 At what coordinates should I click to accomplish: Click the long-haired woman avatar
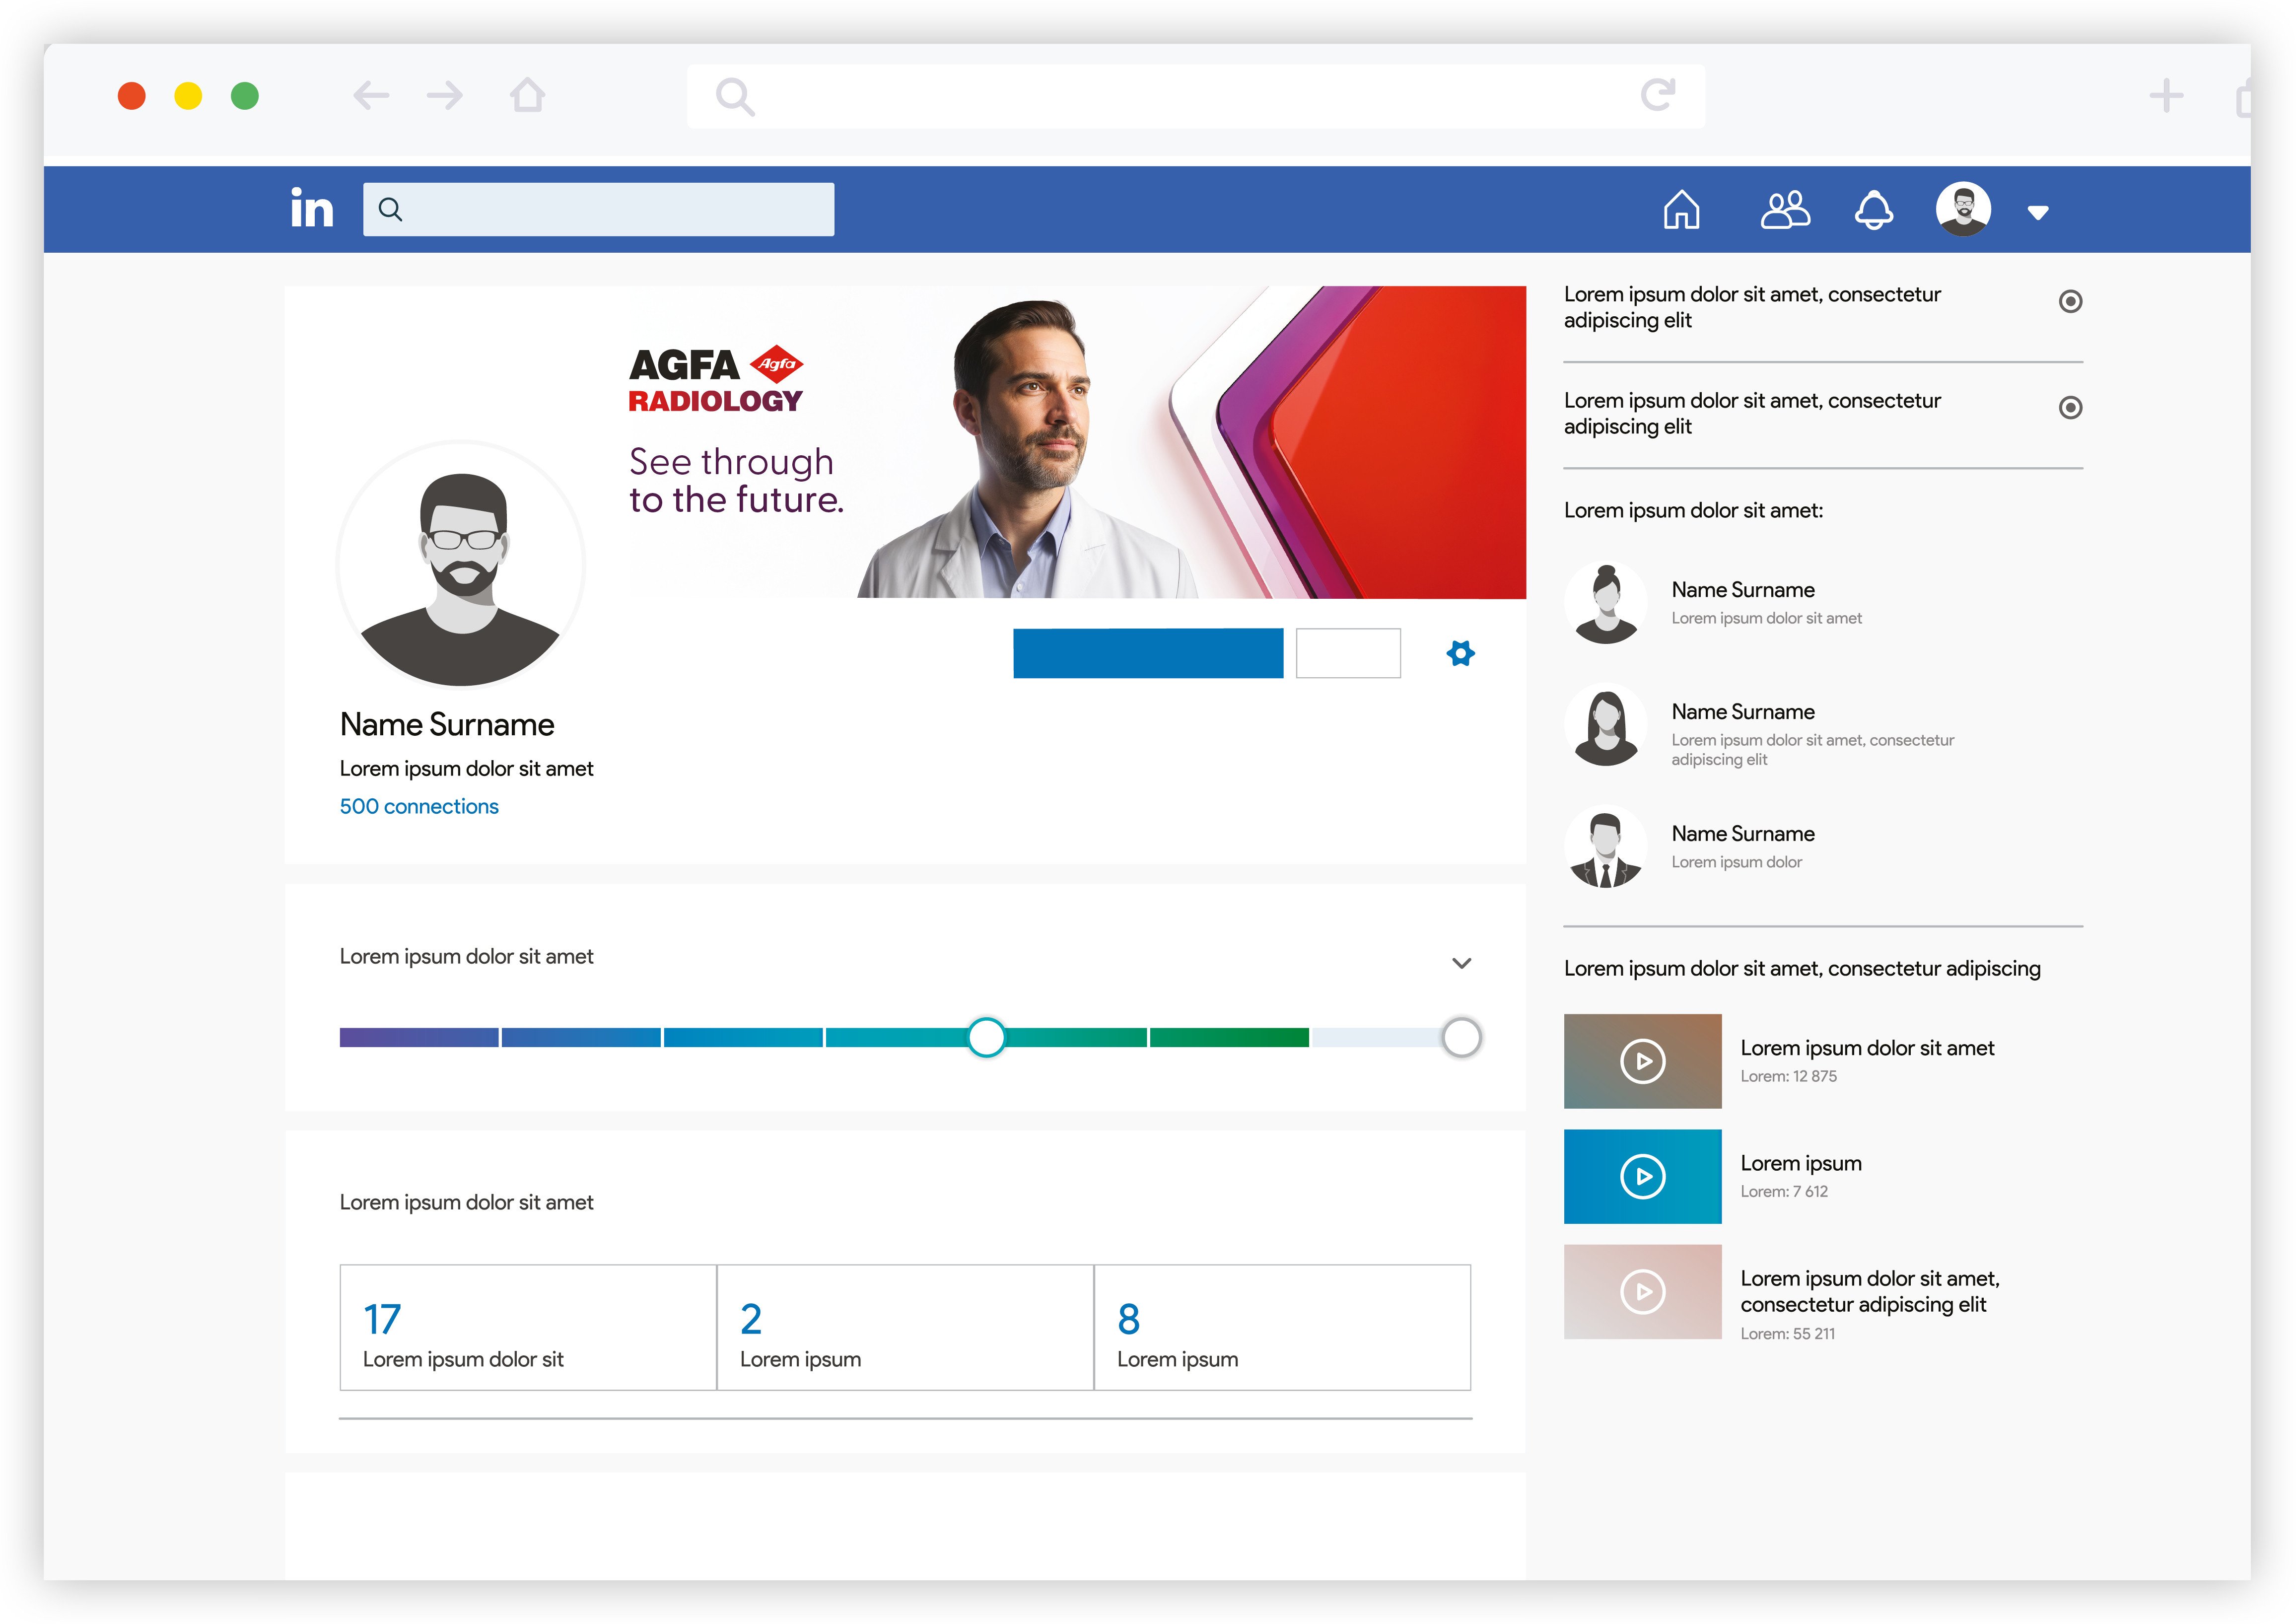[x=1606, y=724]
